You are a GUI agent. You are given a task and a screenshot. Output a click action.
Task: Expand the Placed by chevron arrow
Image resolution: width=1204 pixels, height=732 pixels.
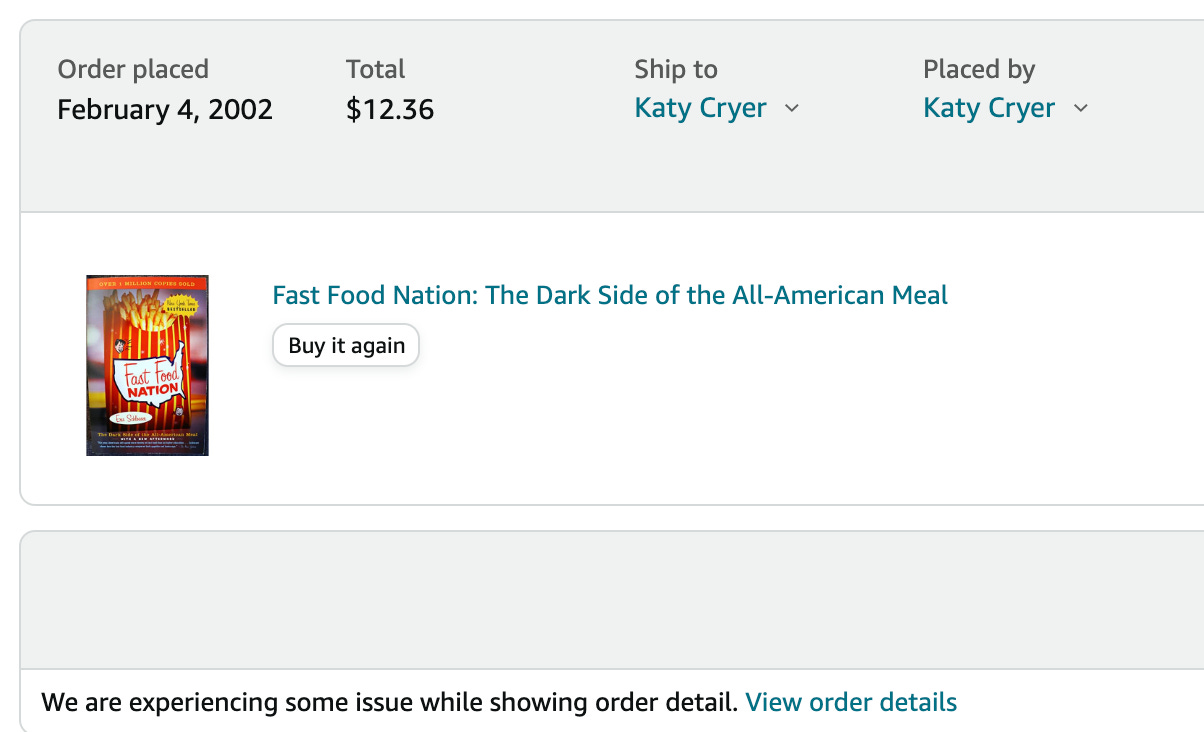[x=1080, y=108]
